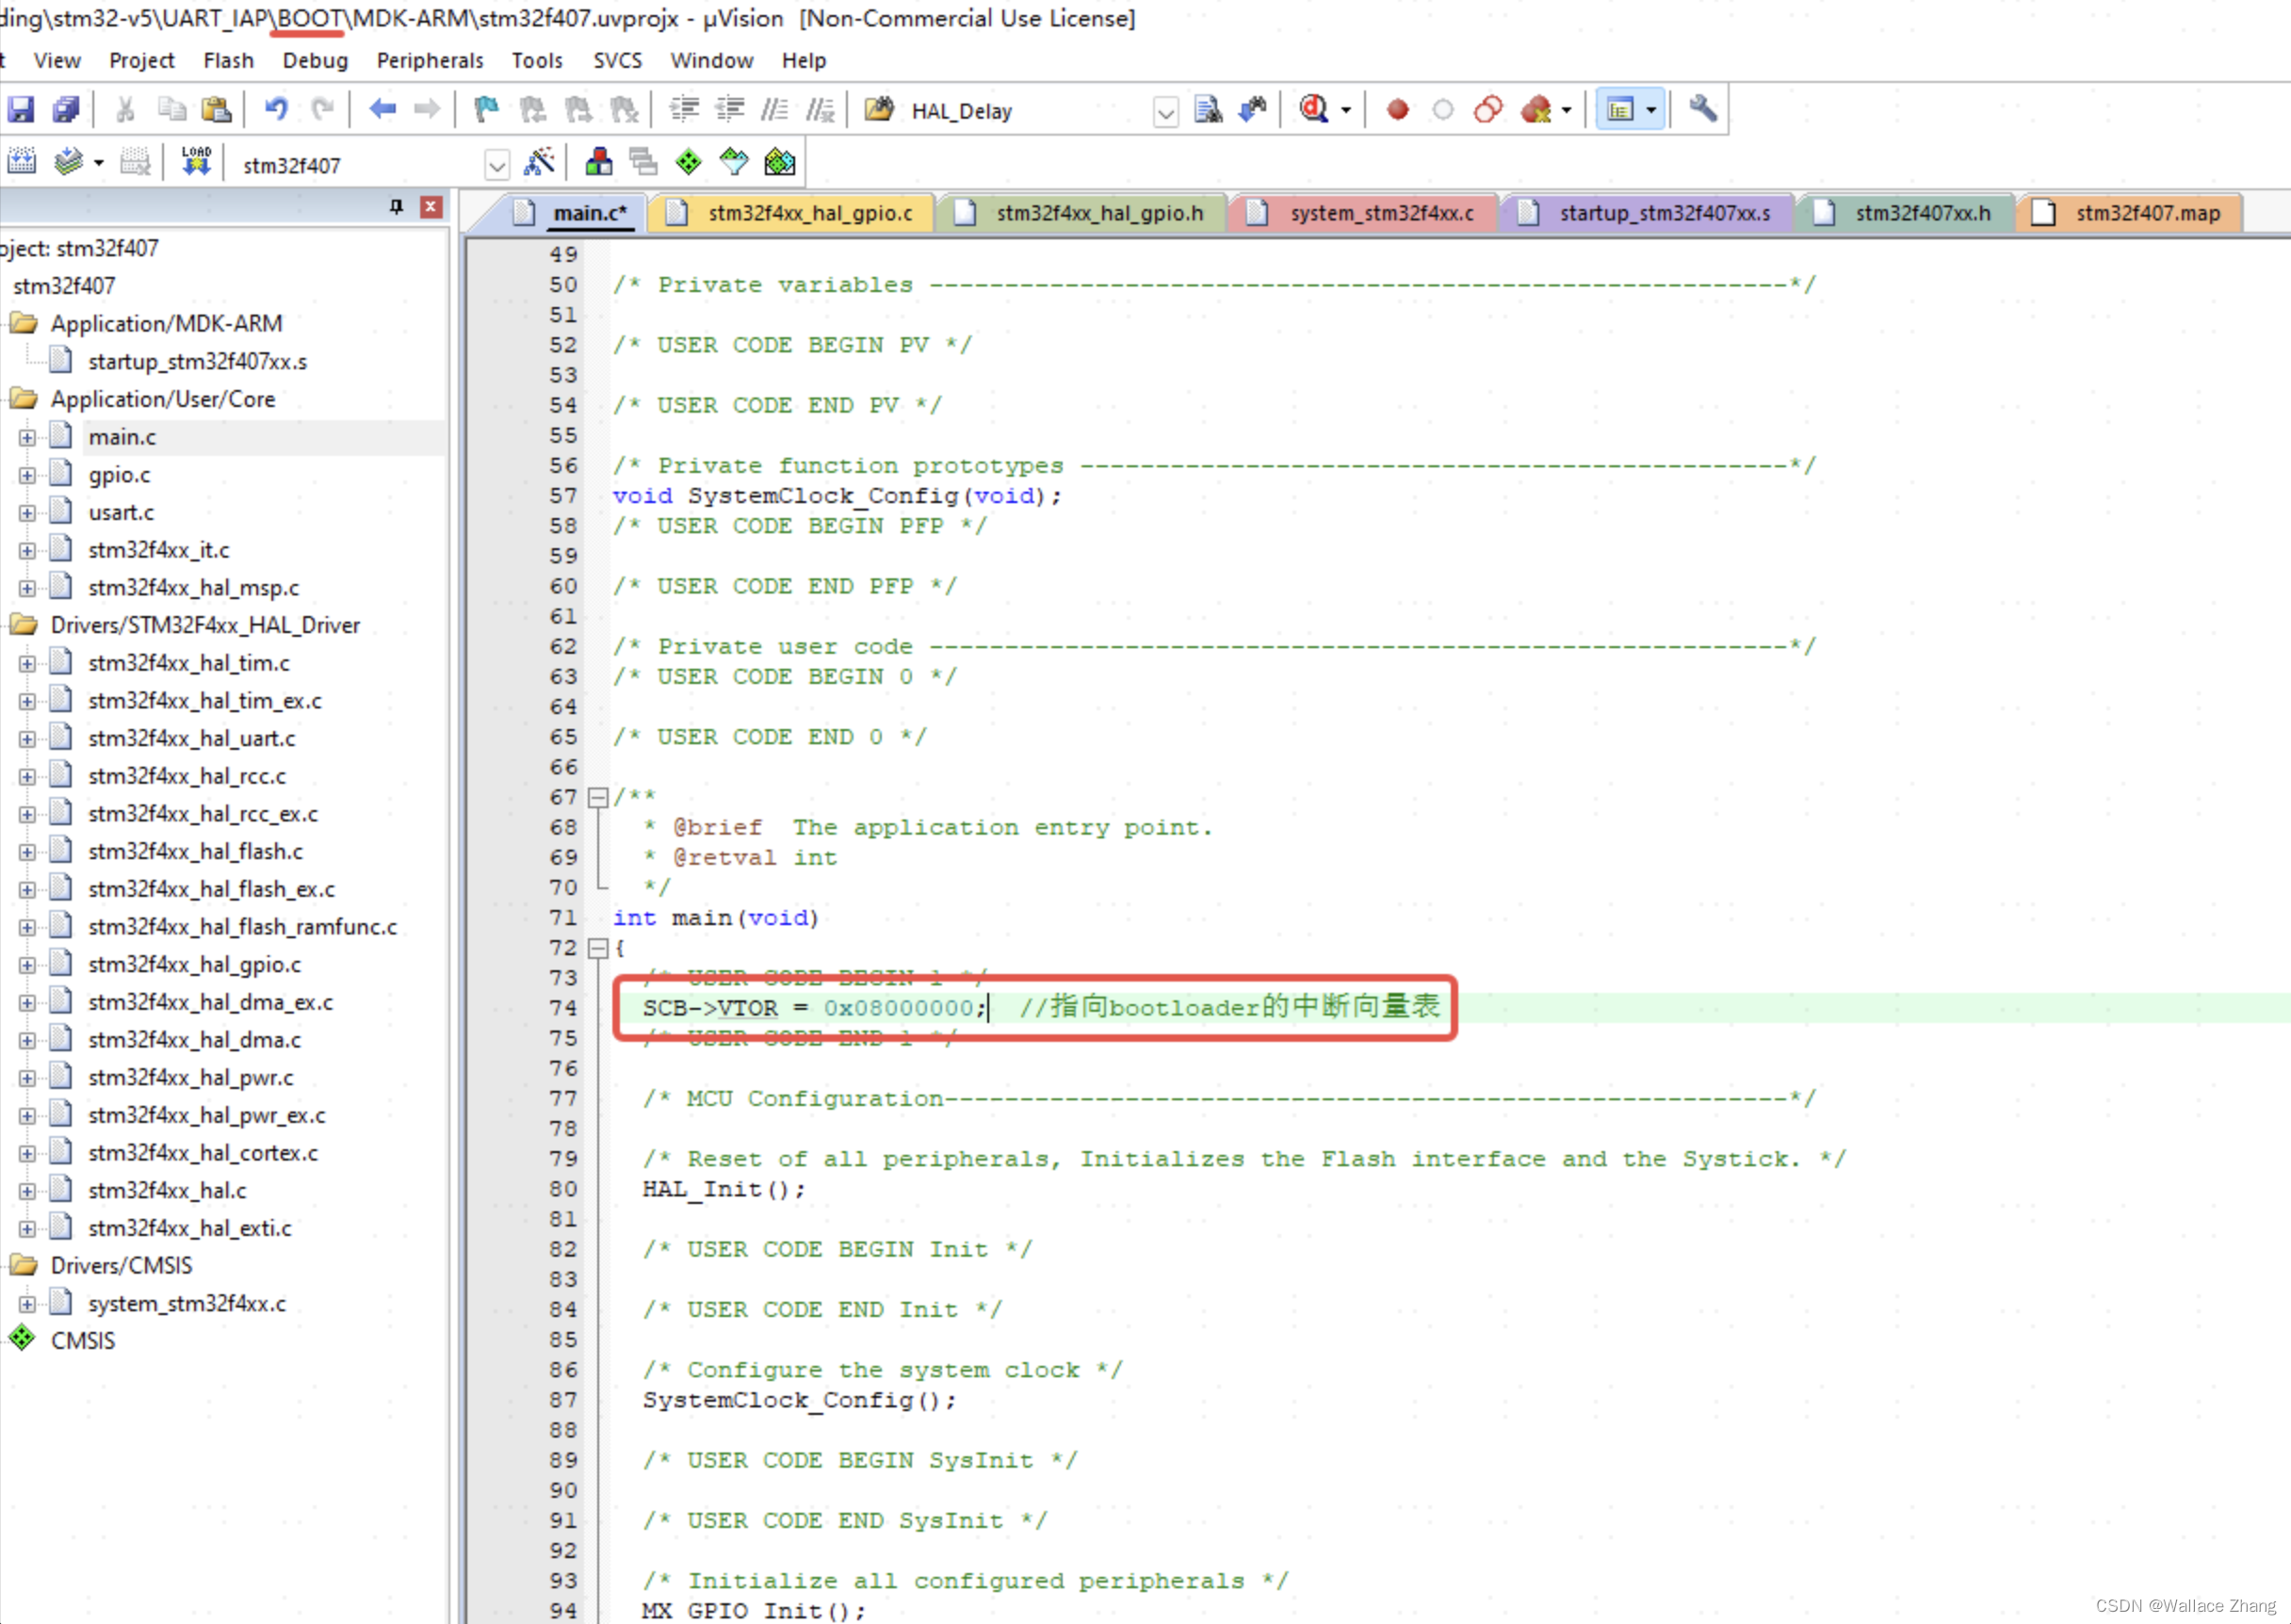Insert a breakpoint with red dot icon
This screenshot has height=1624, width=2291.
(1397, 110)
